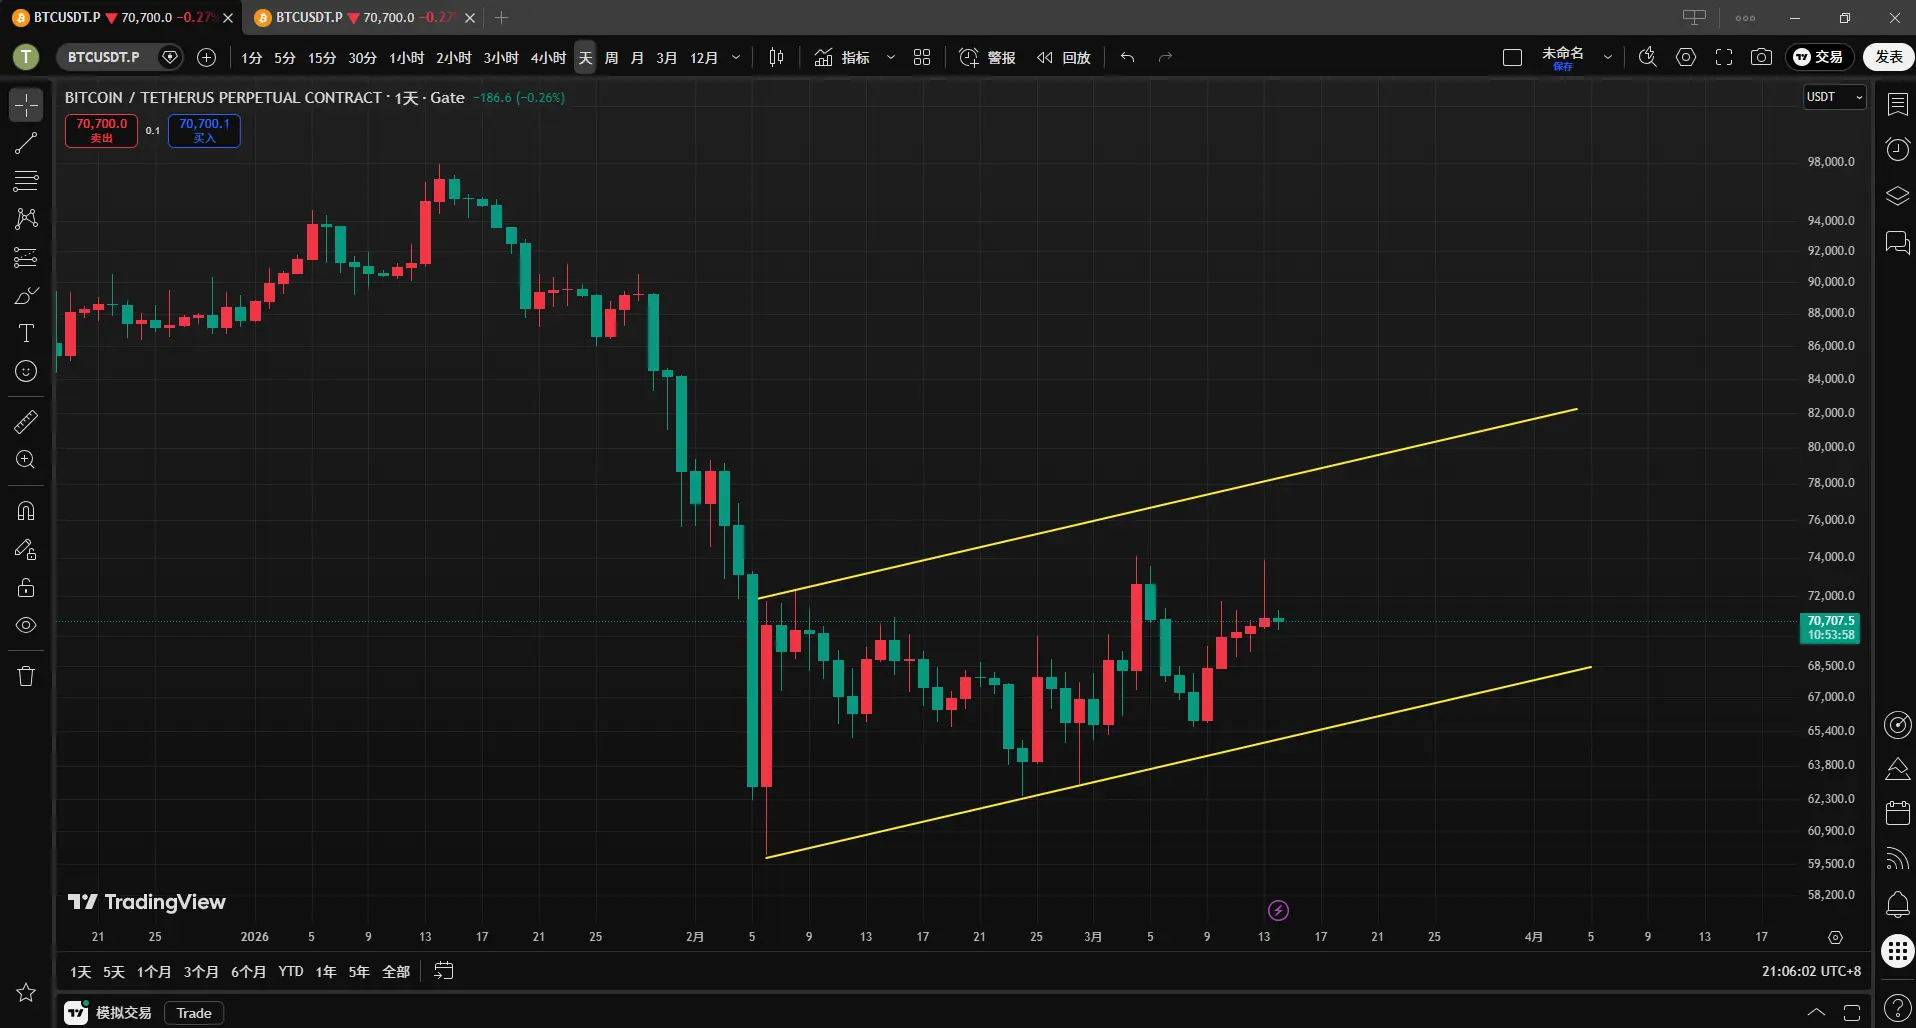1916x1028 pixels.
Task: Open the emoji and icons tool
Action: pyautogui.click(x=26, y=371)
